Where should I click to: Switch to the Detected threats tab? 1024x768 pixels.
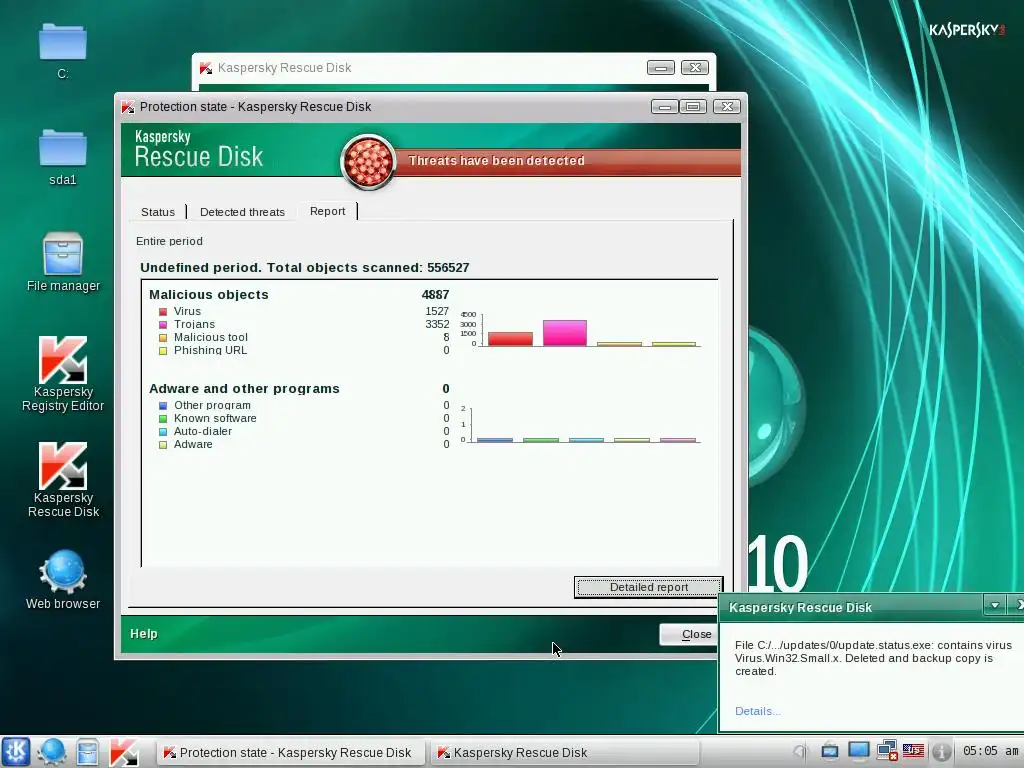(x=242, y=212)
